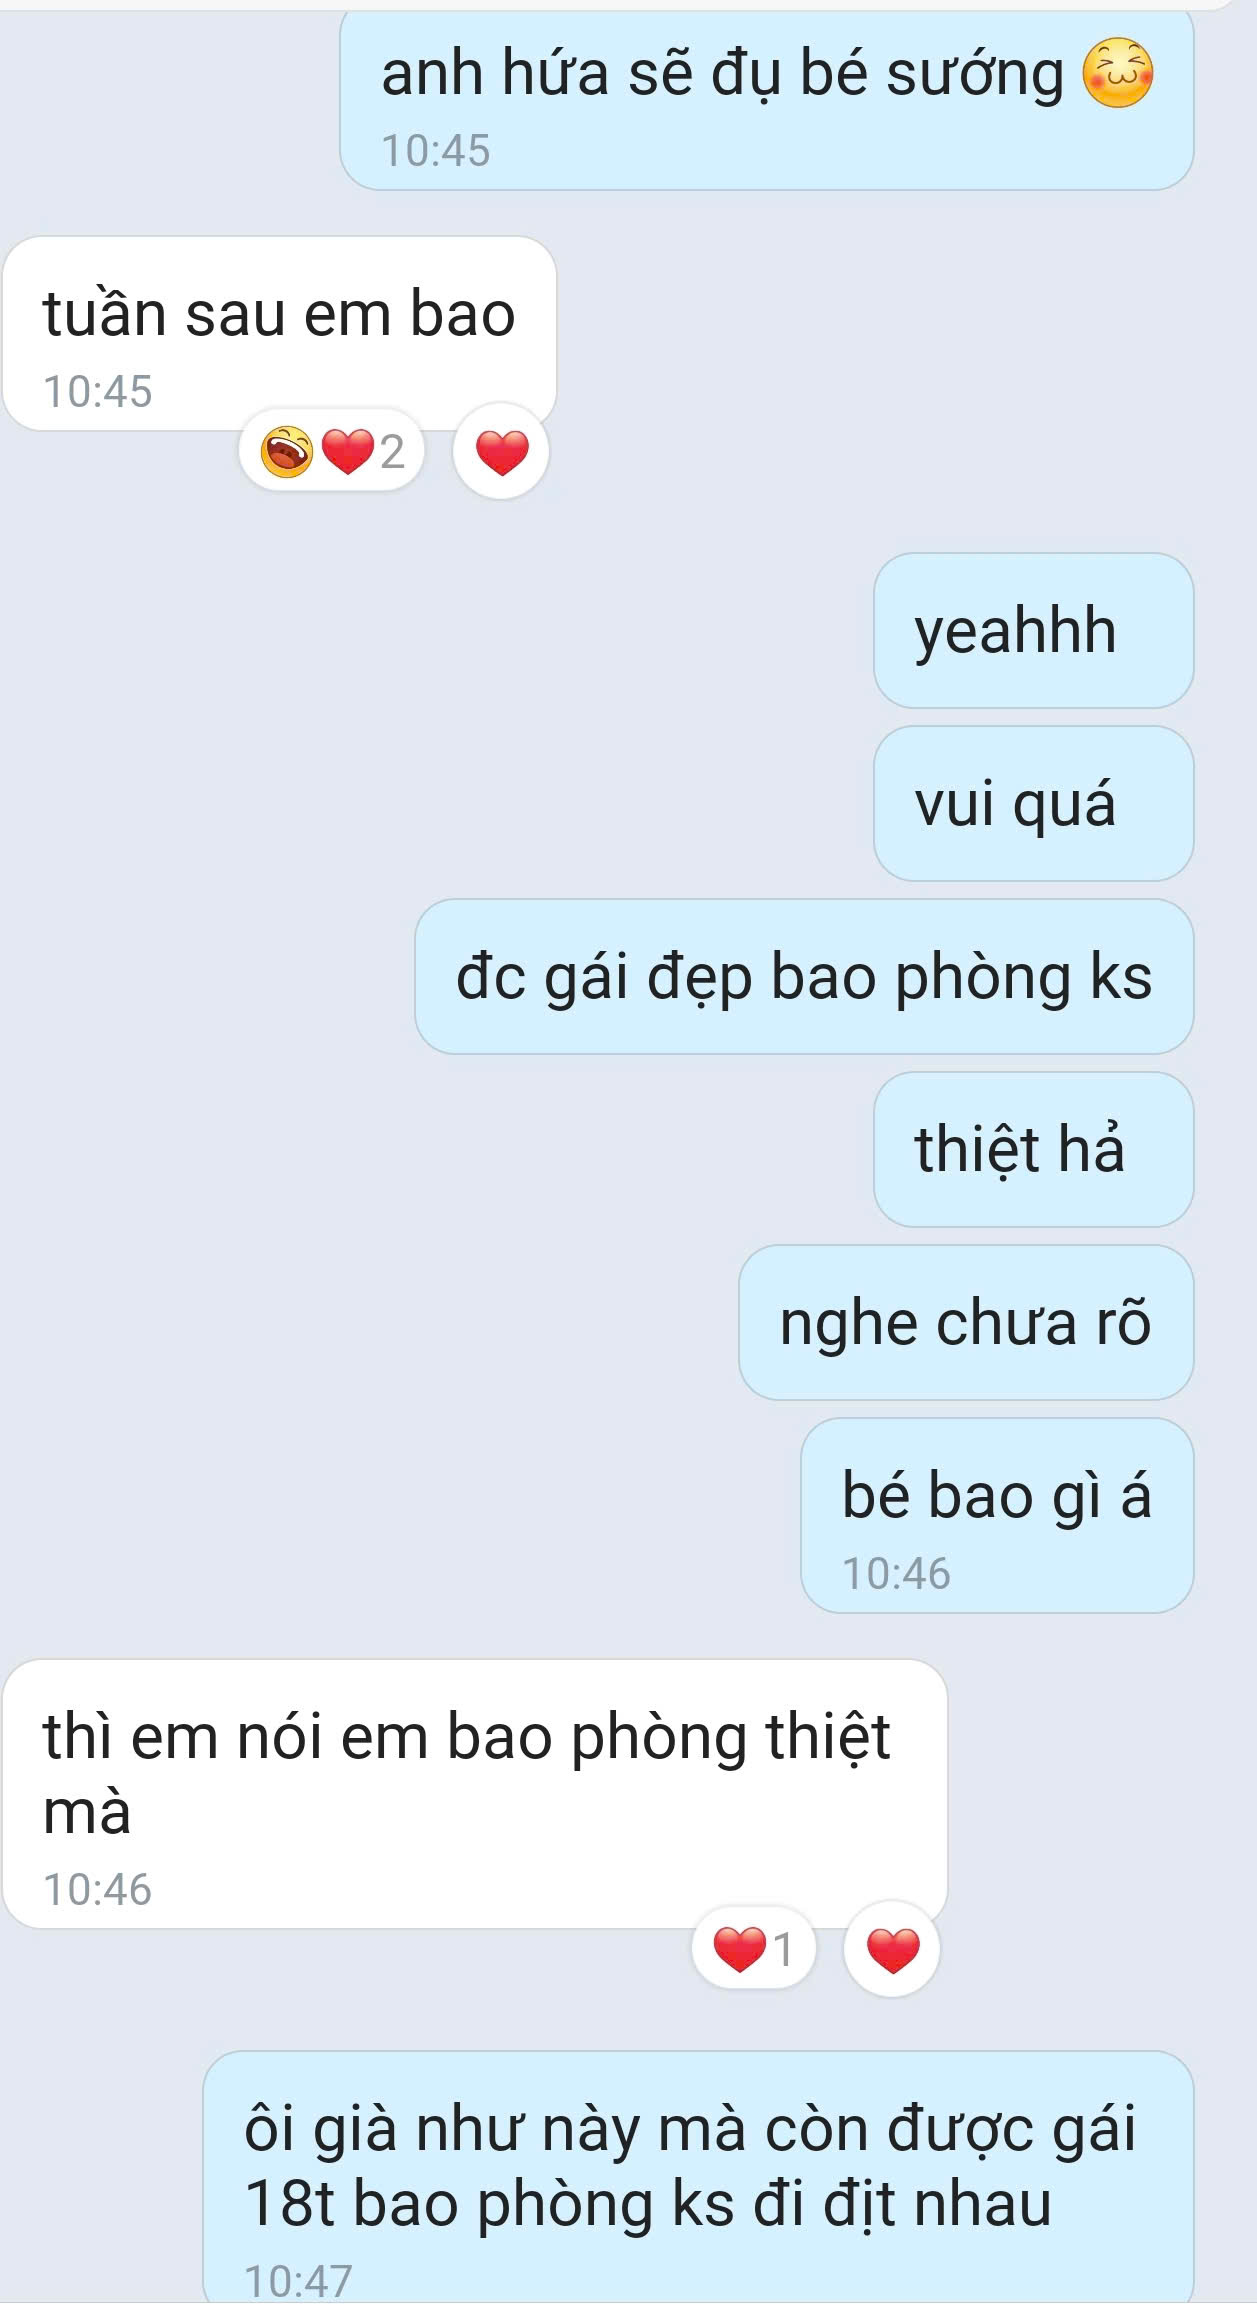Viewport: 1257px width, 2309px height.
Task: Tap the heart button beside the 10:46 received message
Action: pos(892,1950)
